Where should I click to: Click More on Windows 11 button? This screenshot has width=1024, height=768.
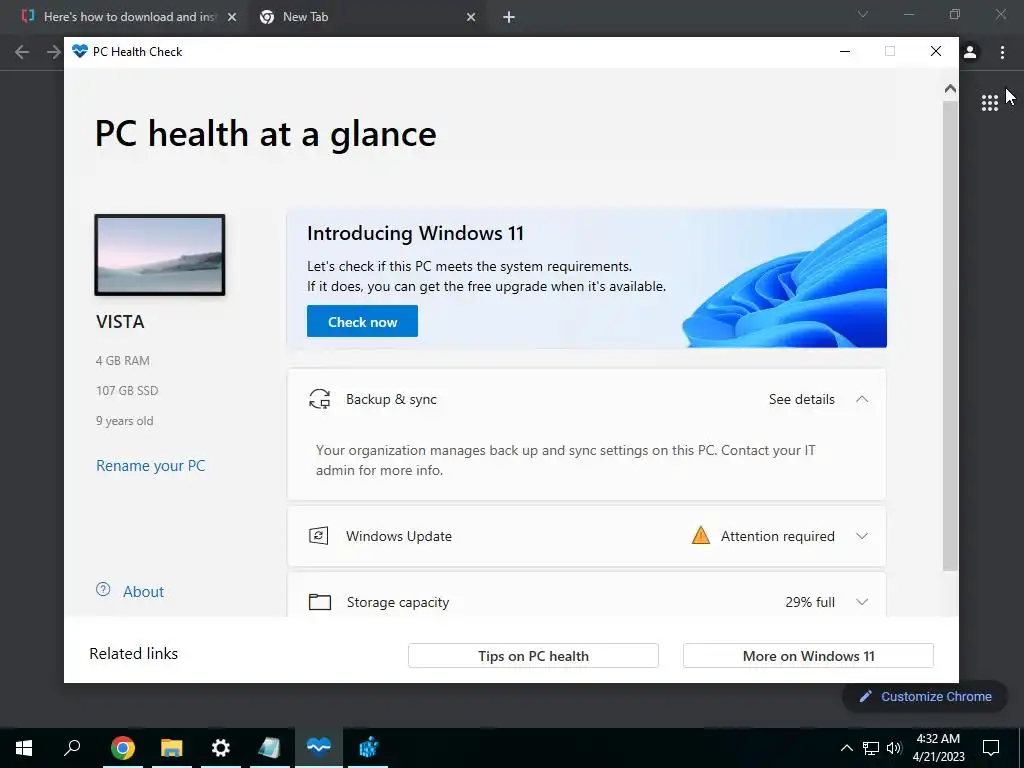[x=808, y=656]
